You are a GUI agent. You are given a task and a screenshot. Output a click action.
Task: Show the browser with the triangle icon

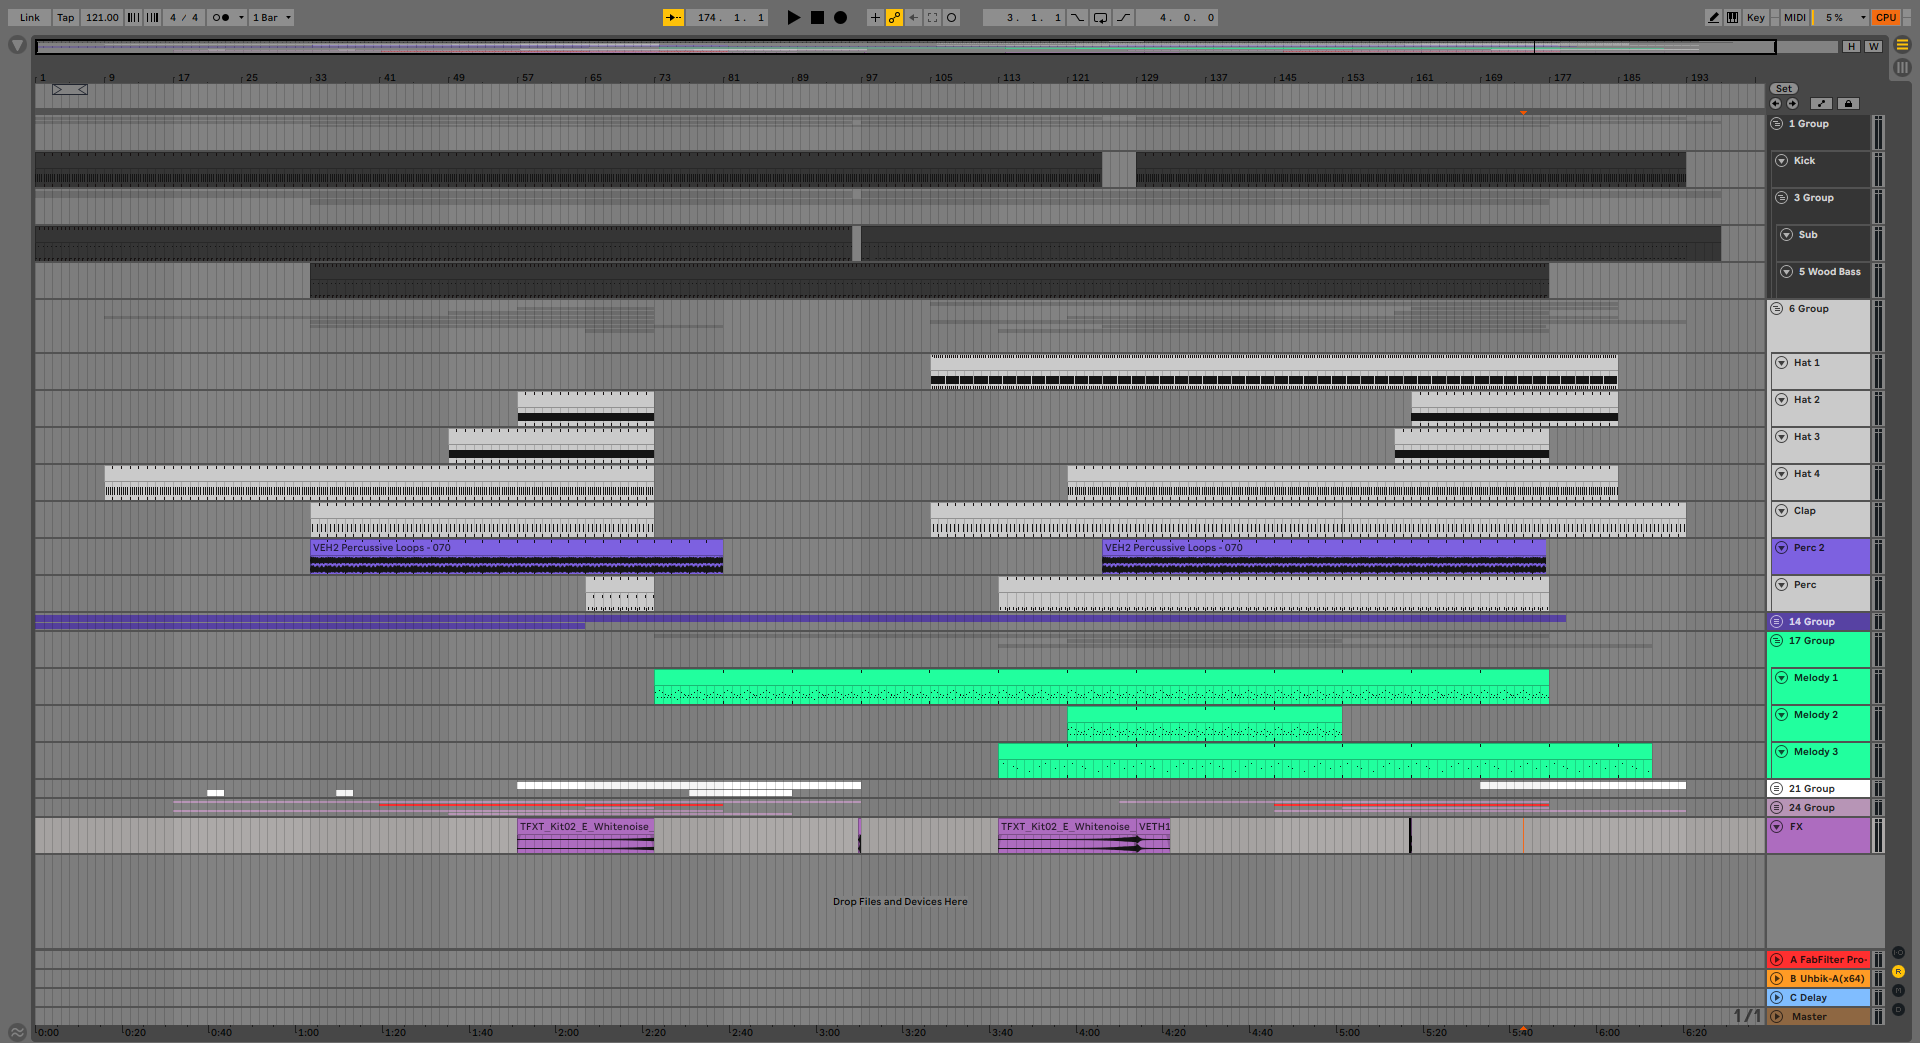tap(17, 45)
